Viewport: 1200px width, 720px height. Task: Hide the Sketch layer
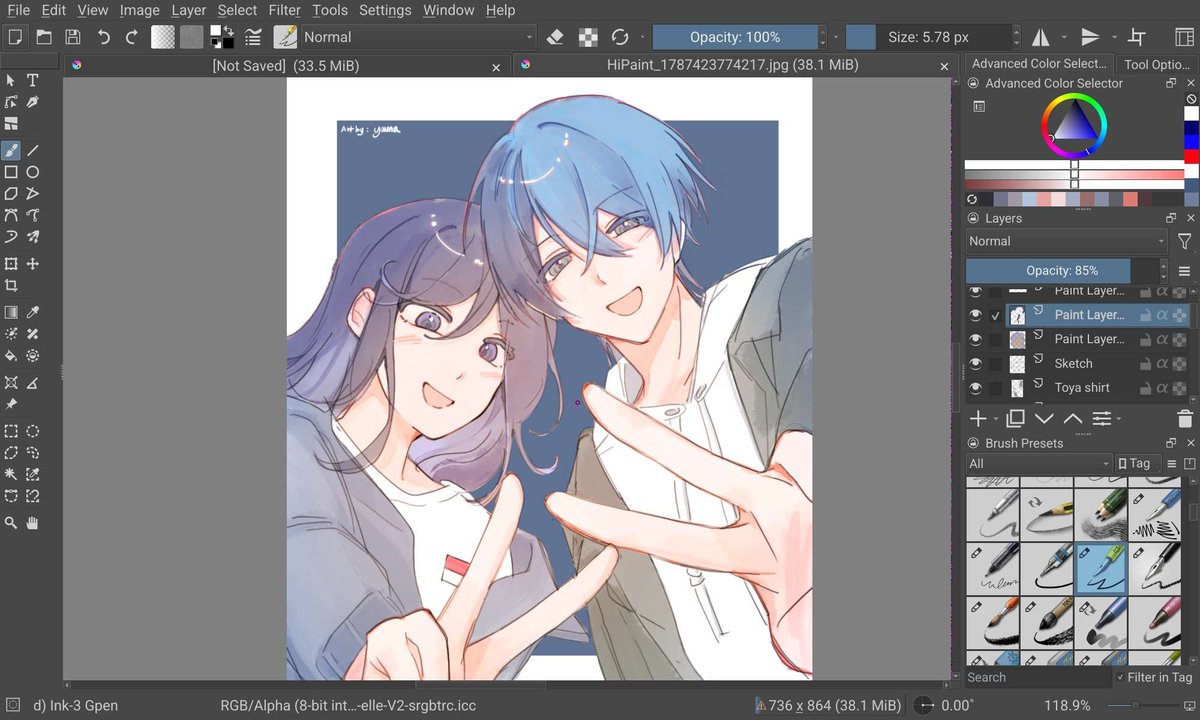pos(975,363)
